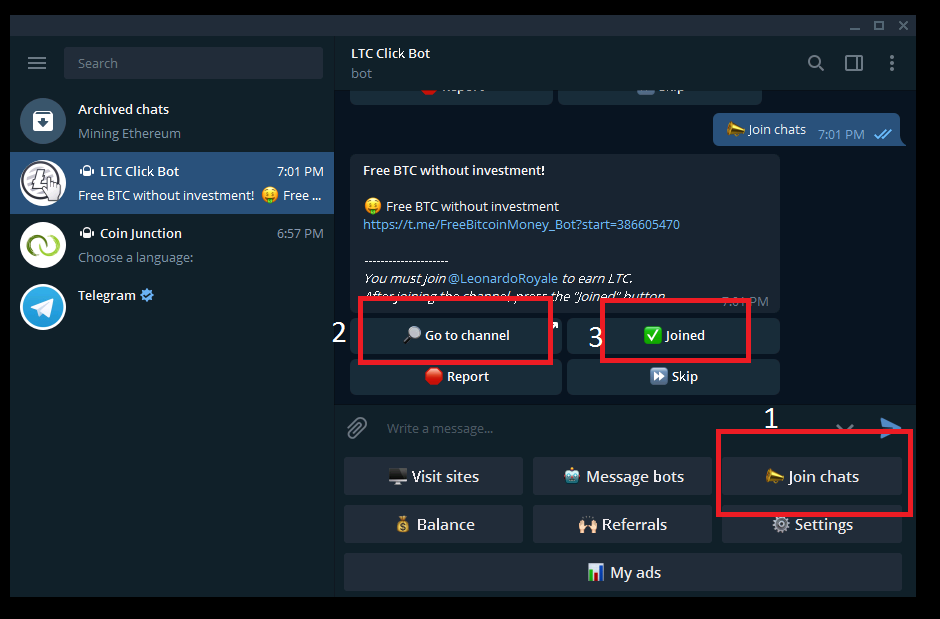Open the three-dot chat options menu
This screenshot has width=940, height=619.
pos(892,63)
